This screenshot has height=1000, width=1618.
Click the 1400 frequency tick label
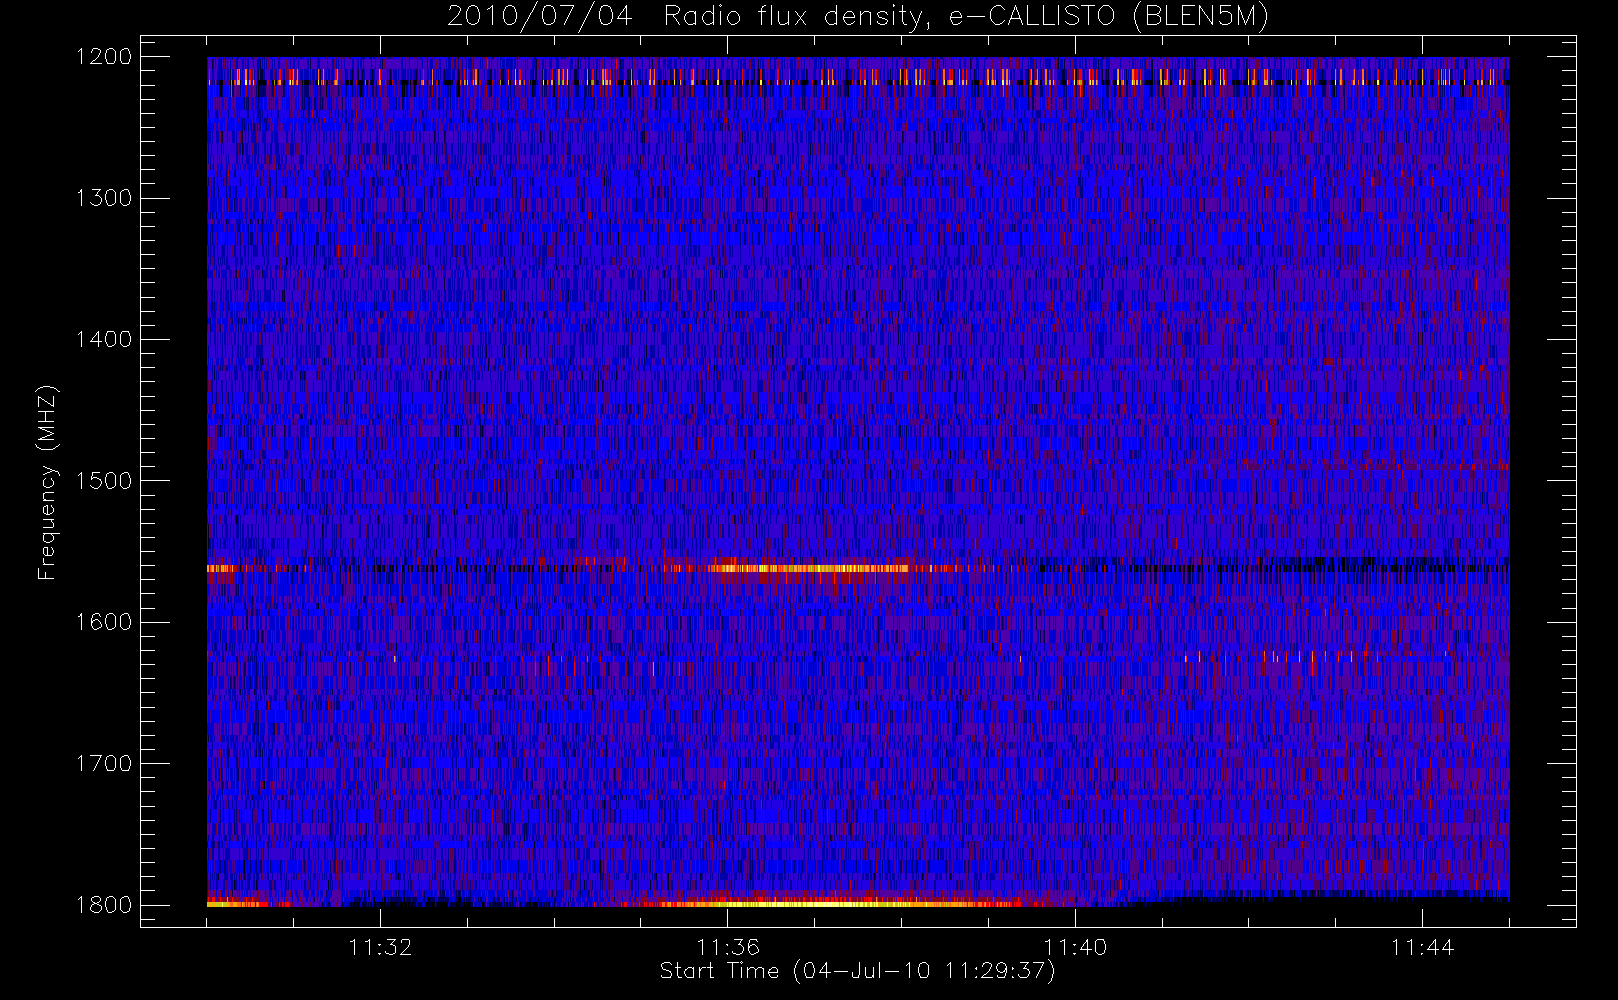[104, 340]
